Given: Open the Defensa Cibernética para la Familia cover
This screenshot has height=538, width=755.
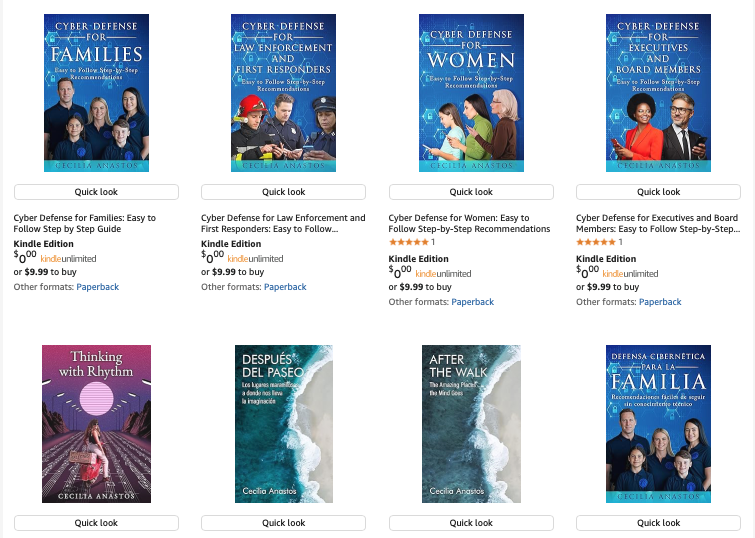Looking at the screenshot, I should pyautogui.click(x=658, y=424).
